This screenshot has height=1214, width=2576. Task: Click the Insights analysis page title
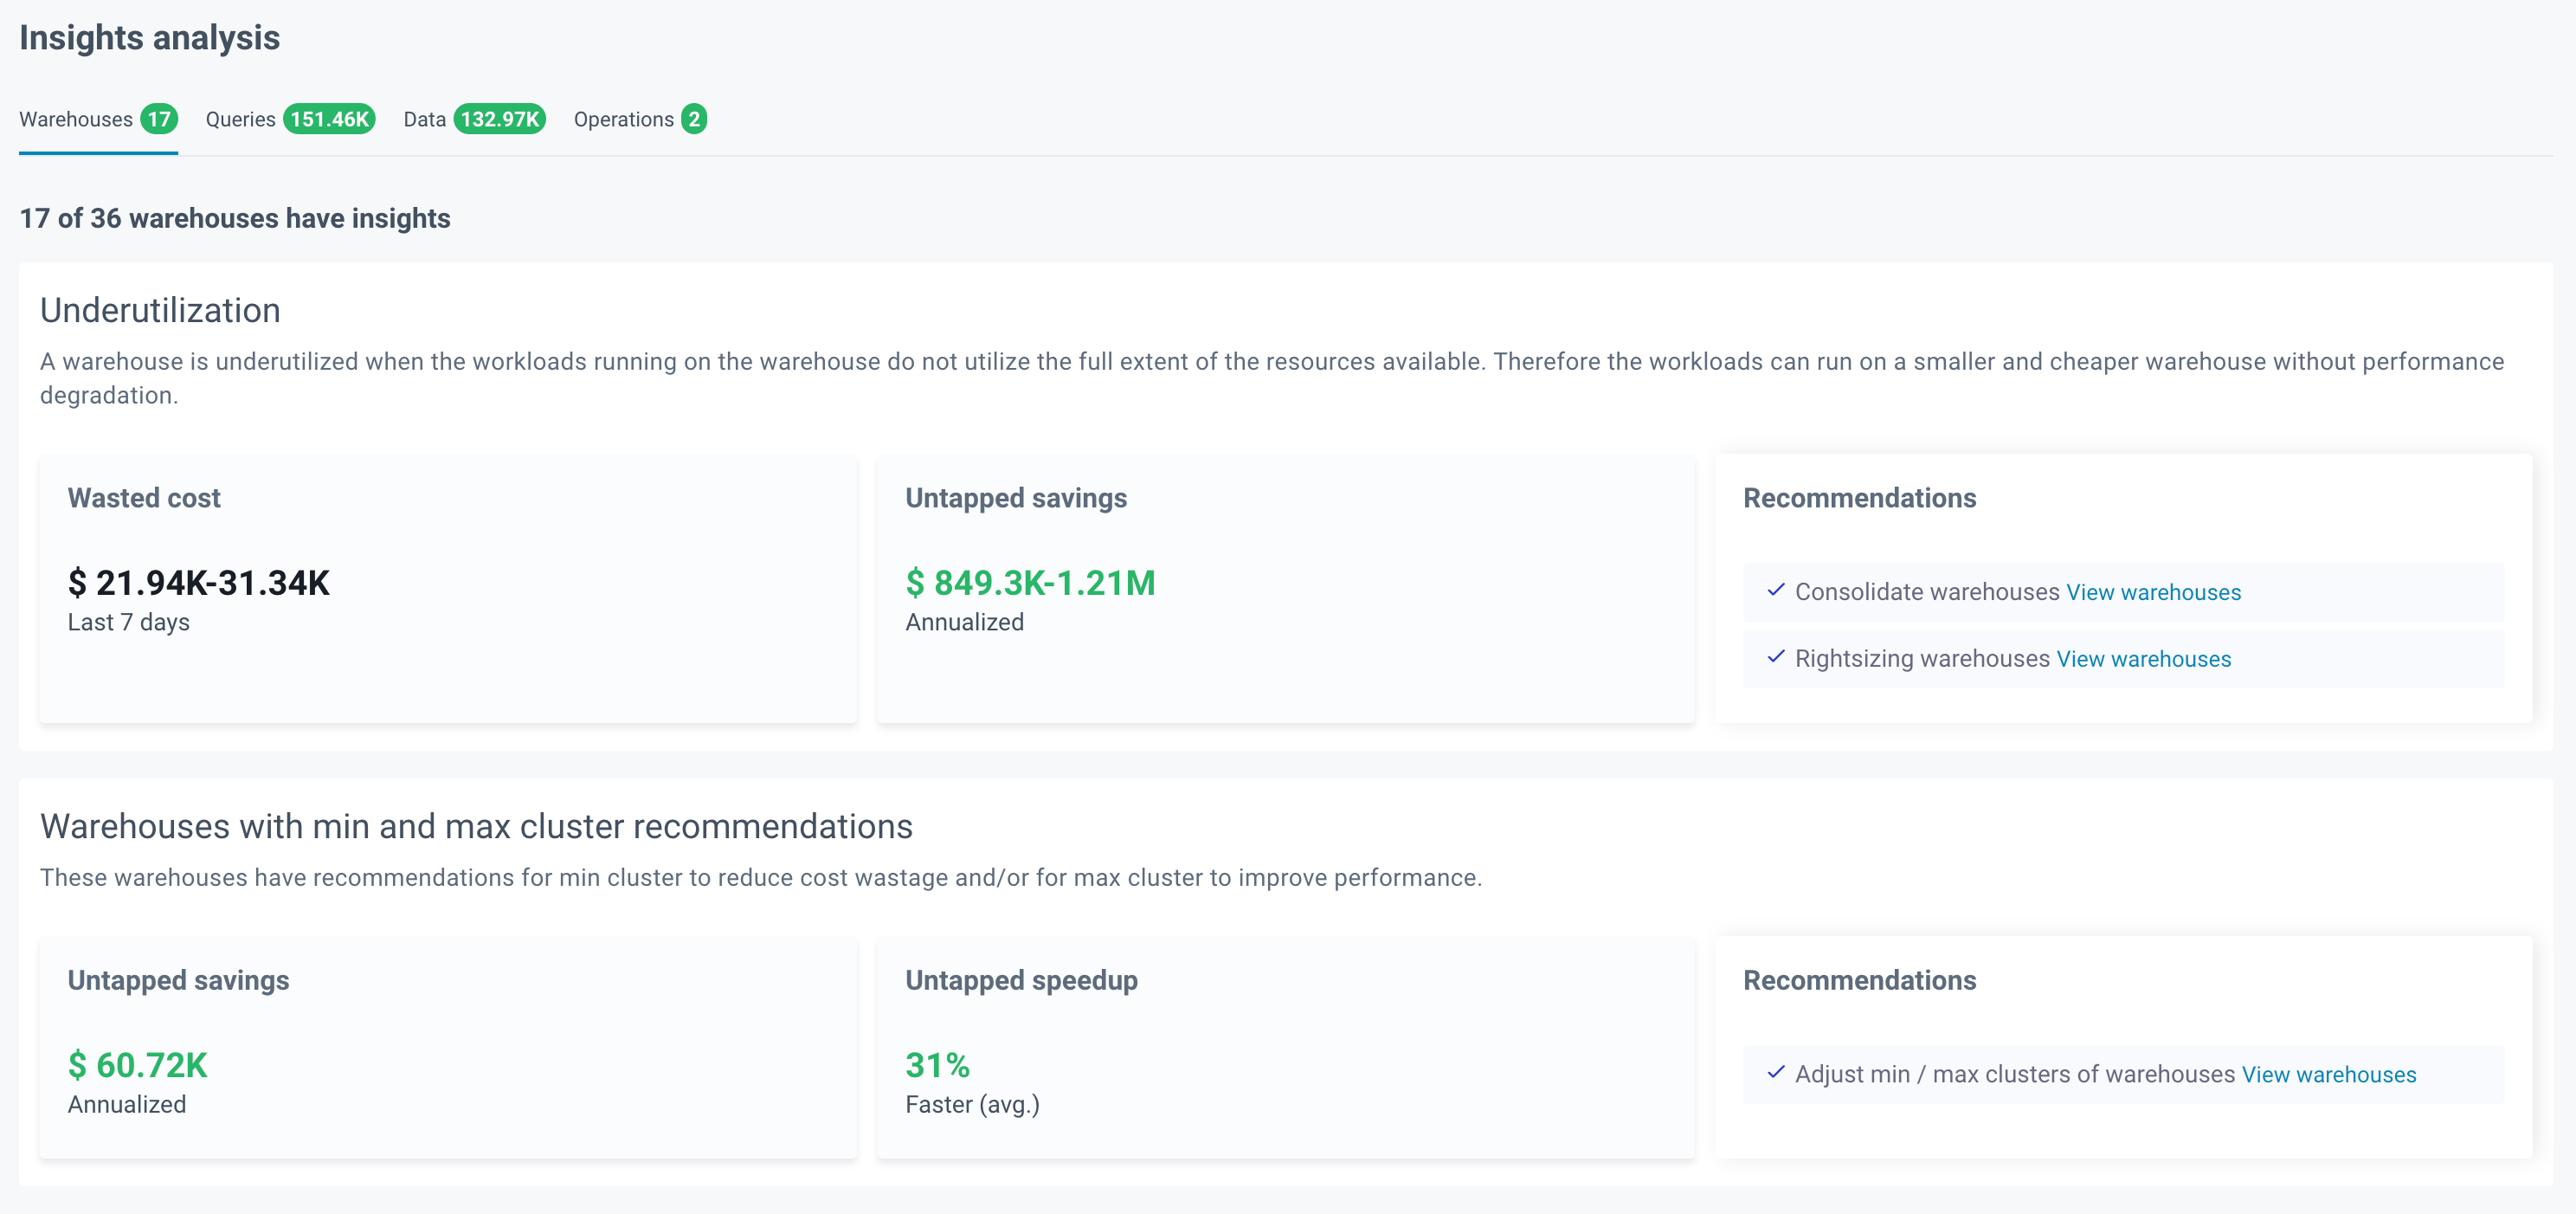150,38
